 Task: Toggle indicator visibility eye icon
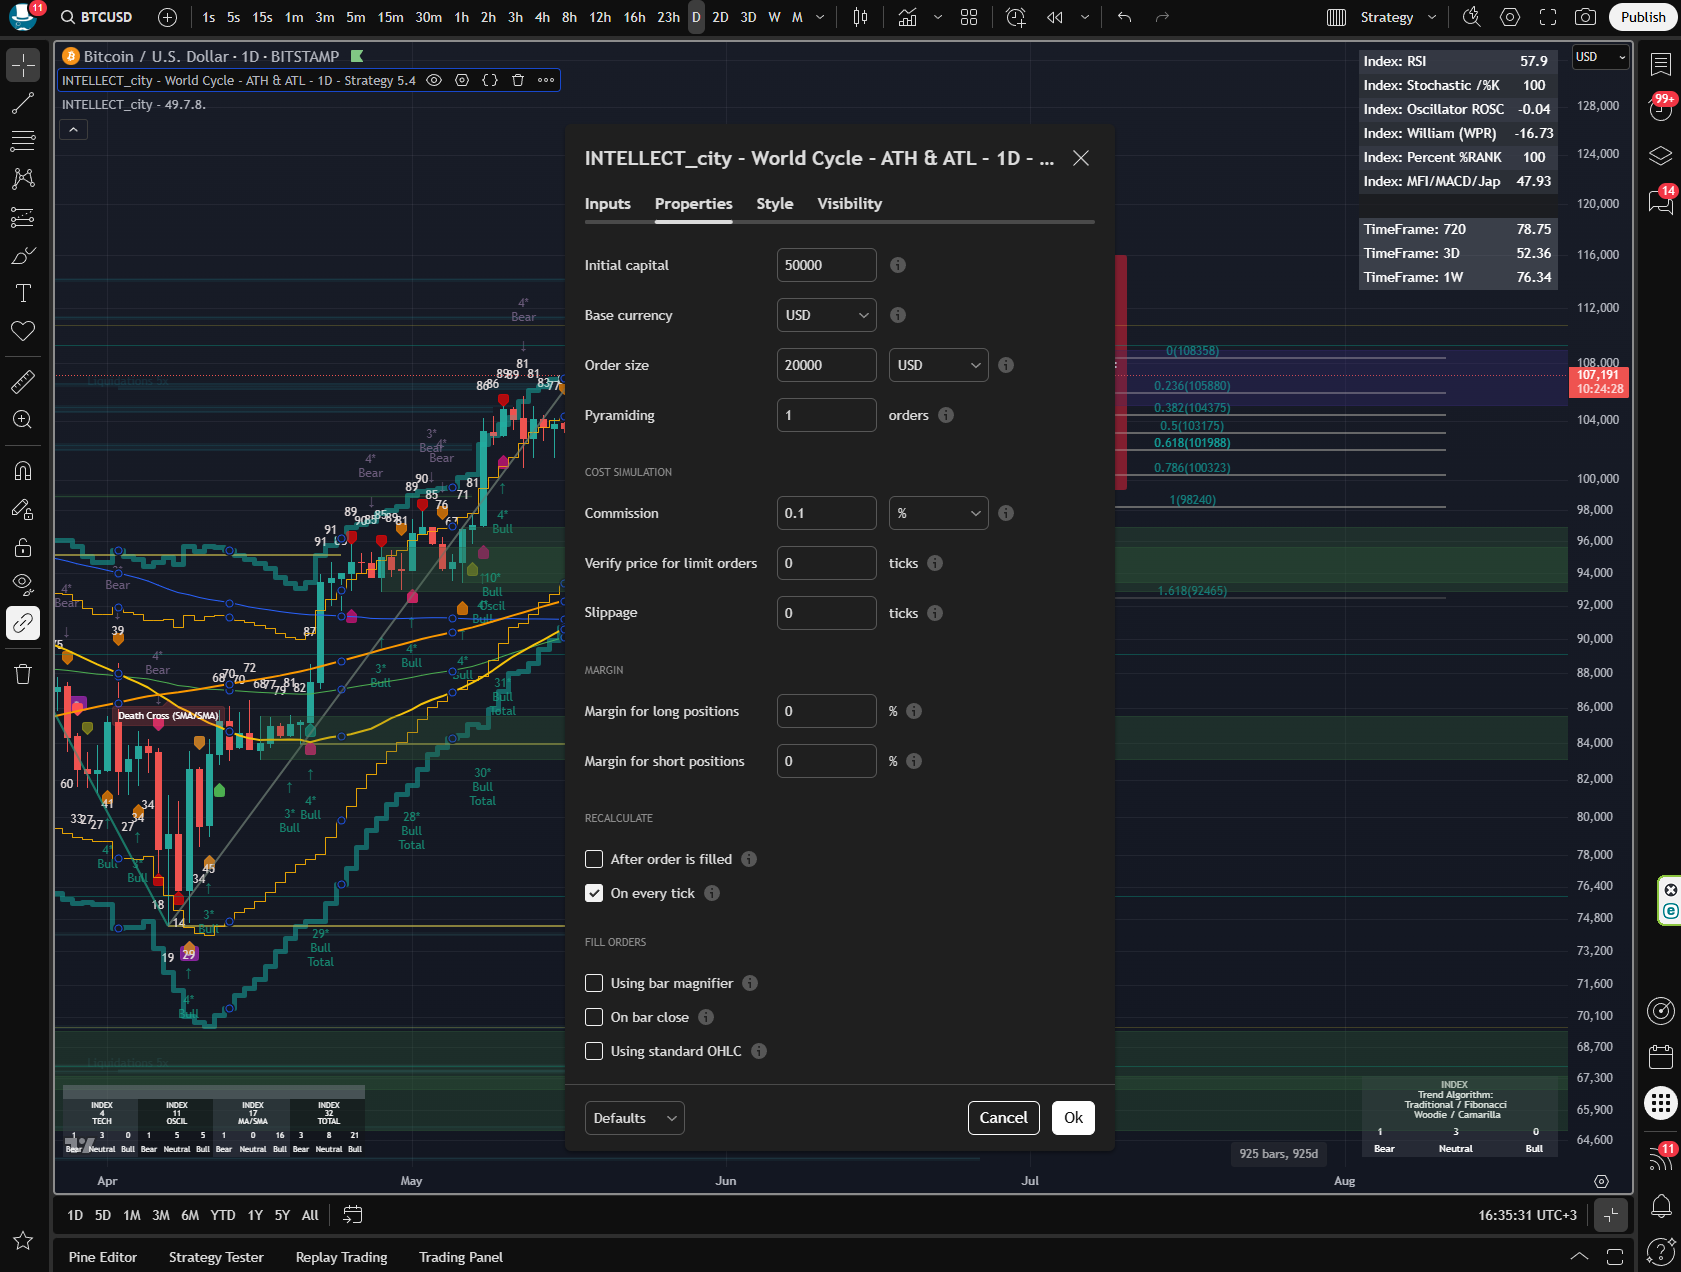point(434,80)
